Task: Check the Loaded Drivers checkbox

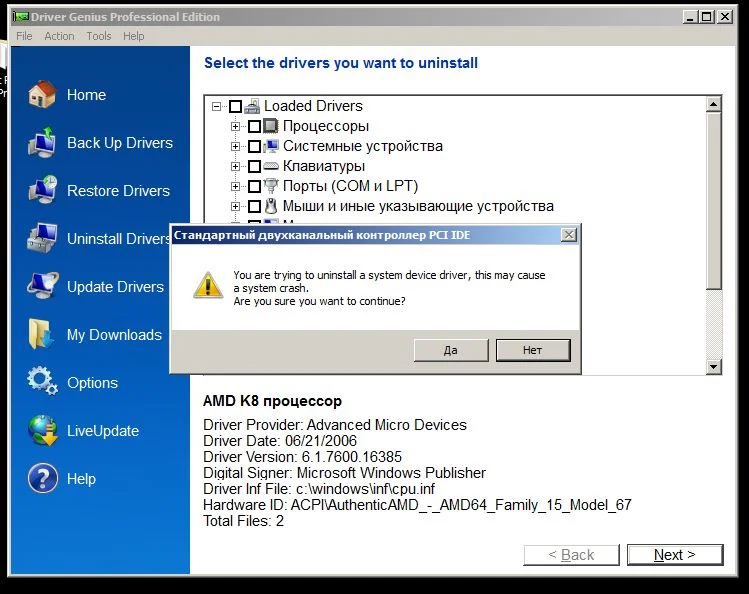Action: pyautogui.click(x=235, y=106)
